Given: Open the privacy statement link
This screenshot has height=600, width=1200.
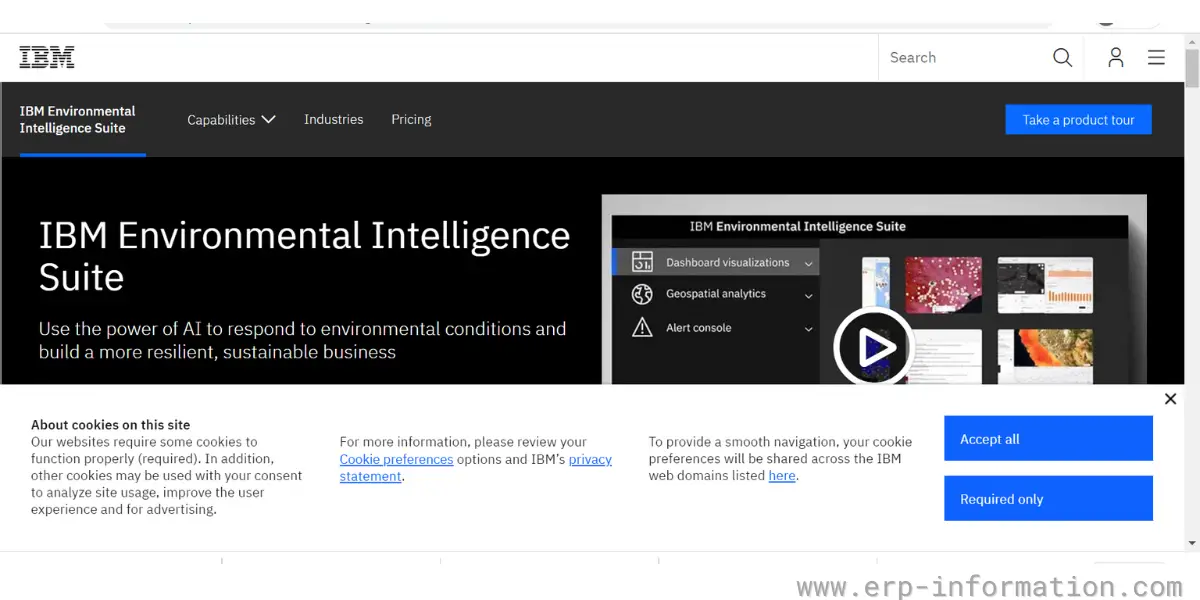Looking at the screenshot, I should coord(476,468).
